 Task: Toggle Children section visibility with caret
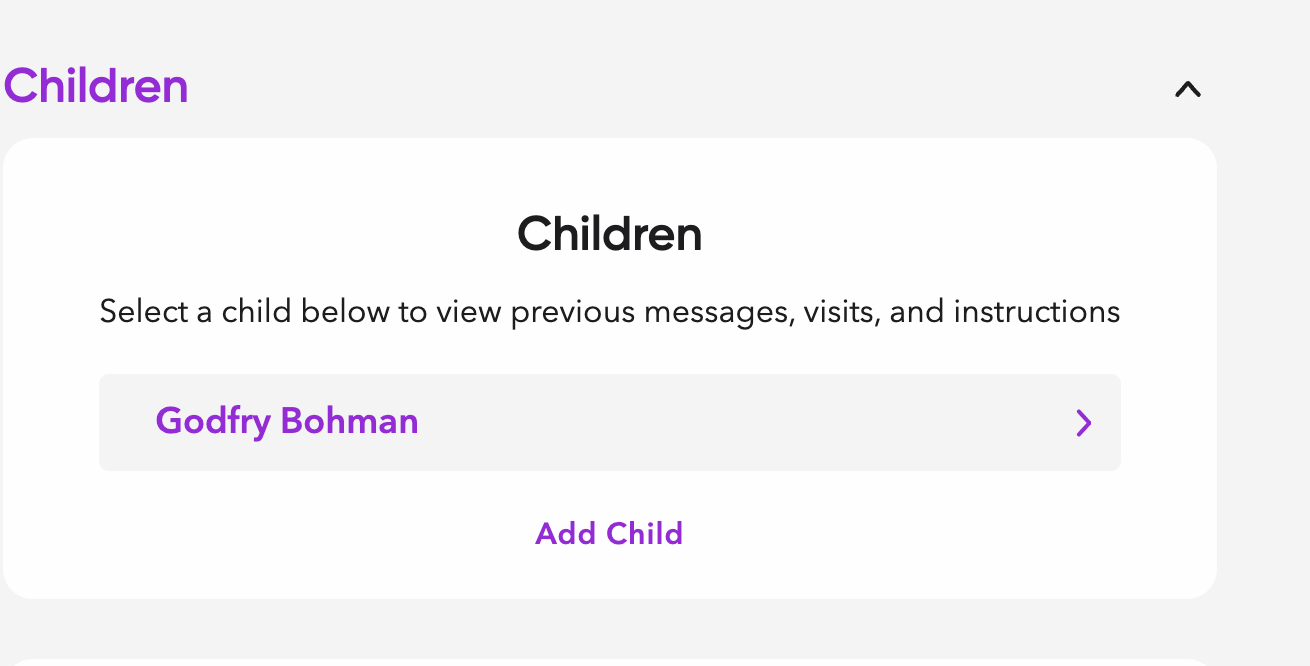[x=1187, y=90]
